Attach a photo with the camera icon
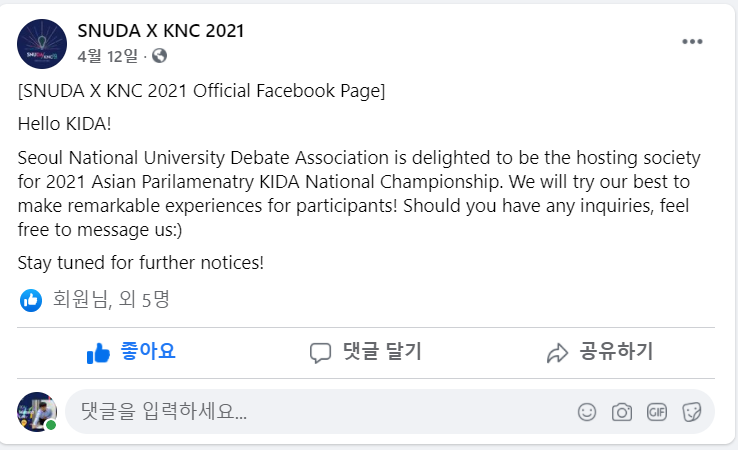Image resolution: width=738 pixels, height=450 pixels. point(622,412)
